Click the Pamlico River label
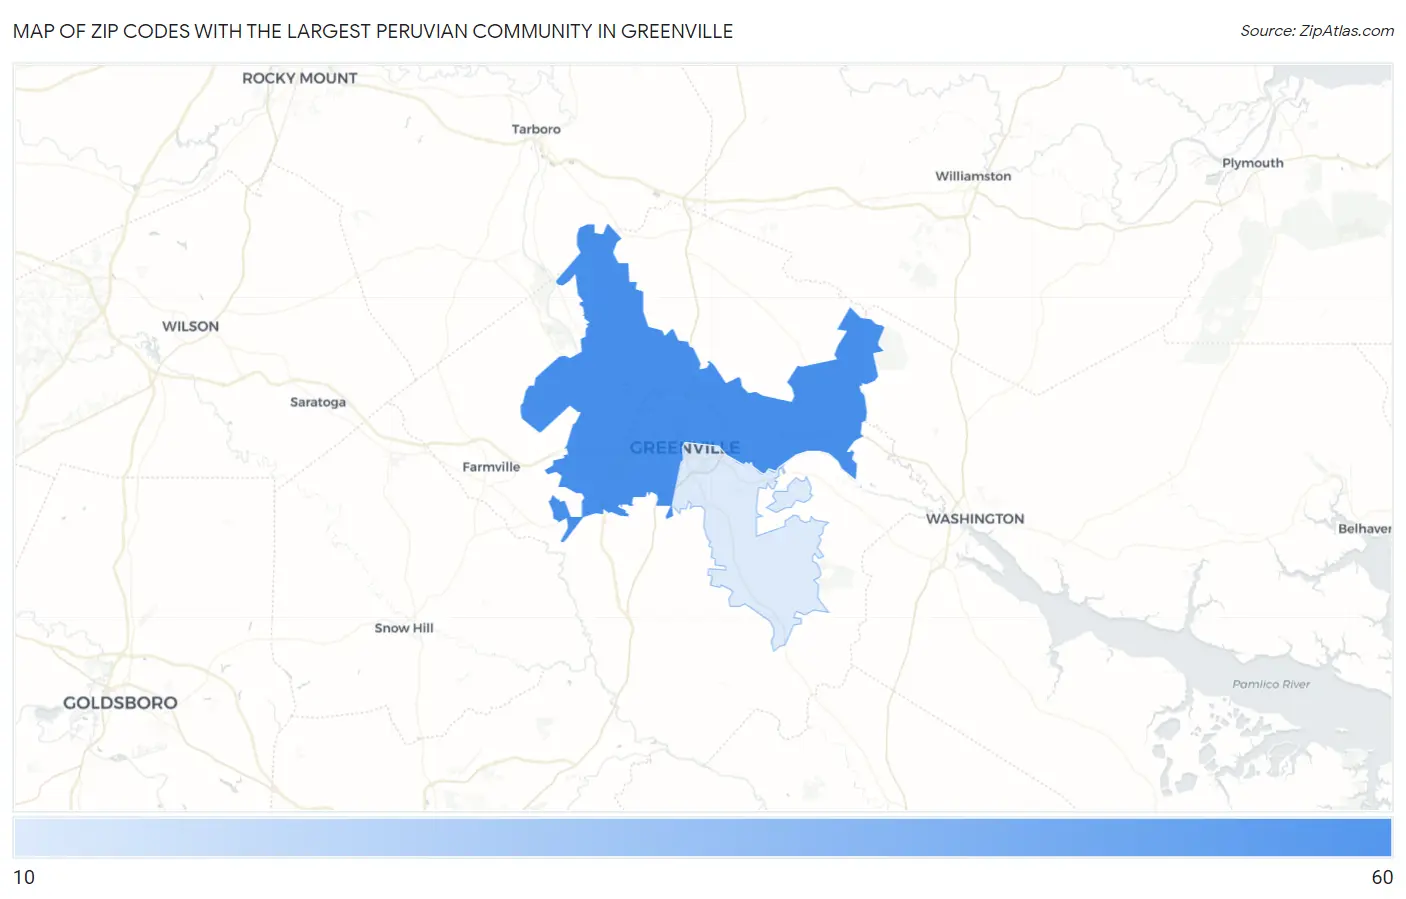The width and height of the screenshot is (1406, 899). click(1271, 684)
